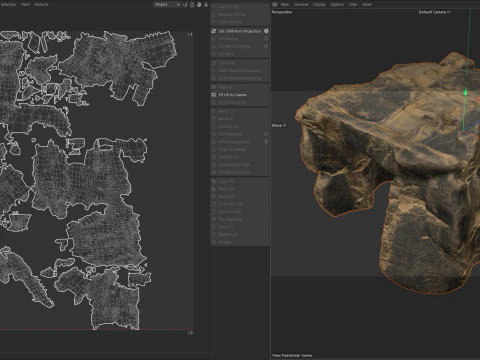Open the viewport Panel menu
This screenshot has height=360, width=480.
click(x=366, y=5)
